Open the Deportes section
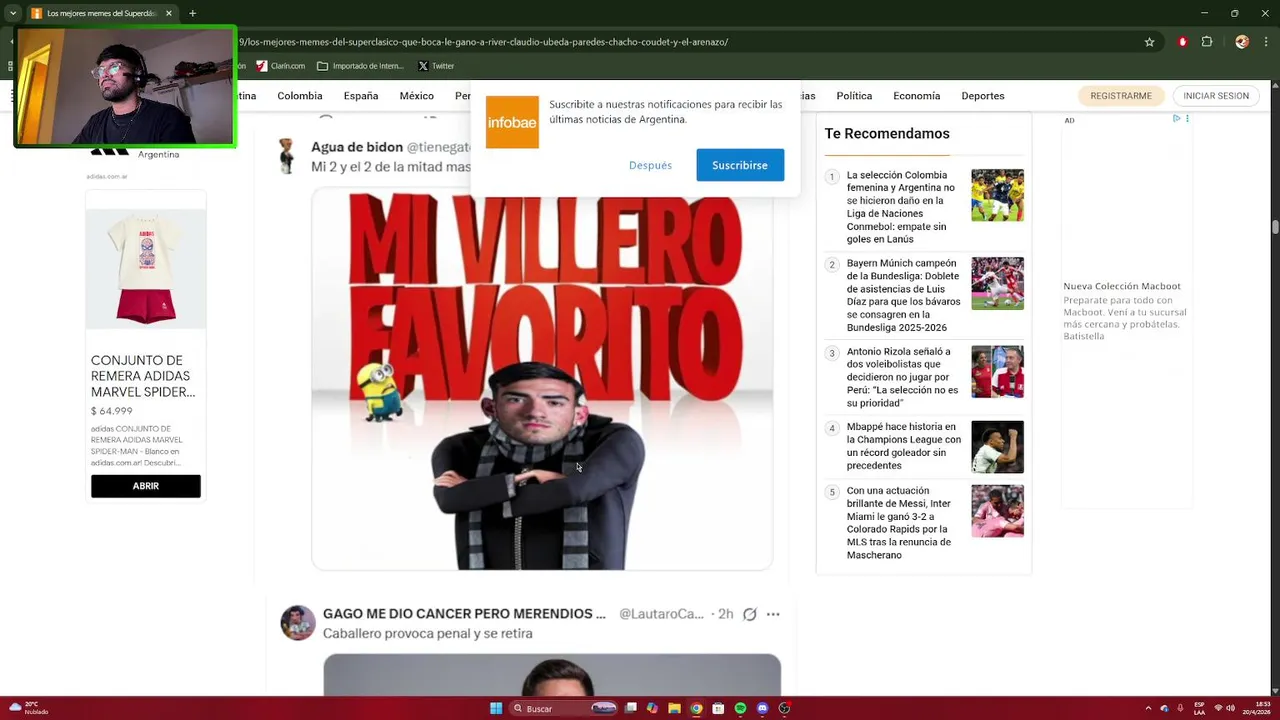Image resolution: width=1280 pixels, height=720 pixels. click(x=983, y=96)
